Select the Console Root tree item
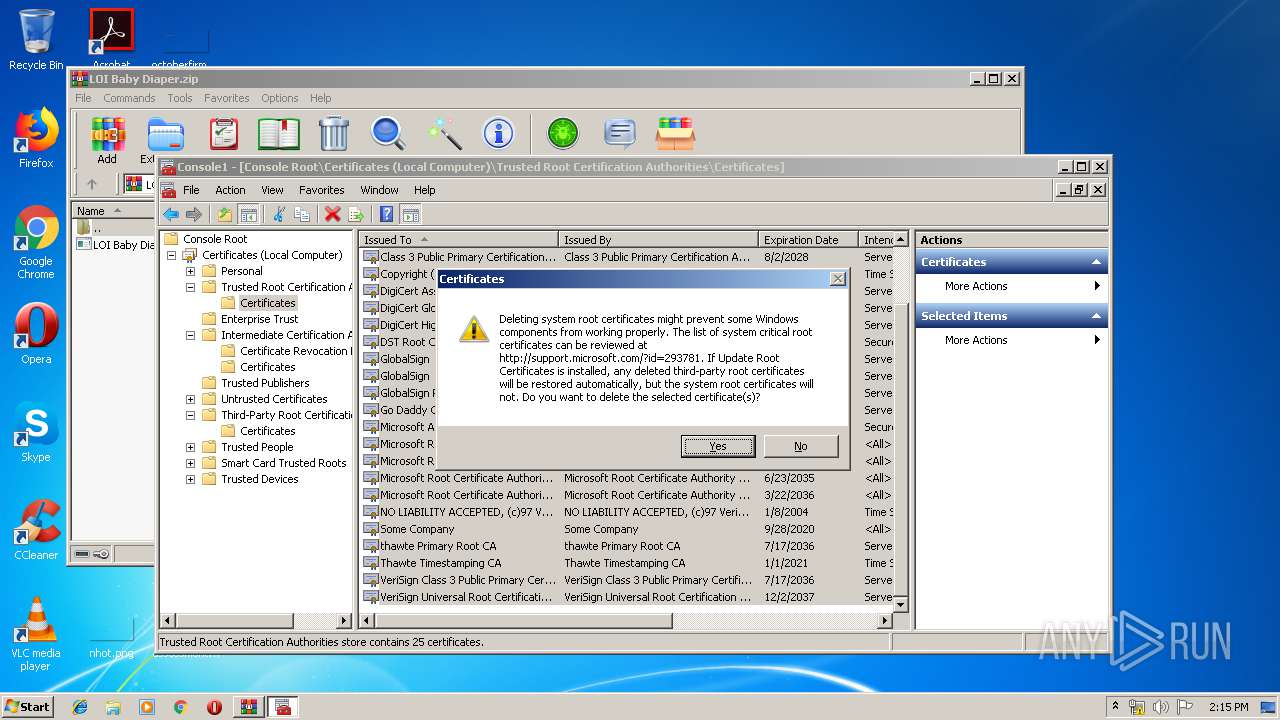Image resolution: width=1280 pixels, height=720 pixels. click(x=215, y=239)
